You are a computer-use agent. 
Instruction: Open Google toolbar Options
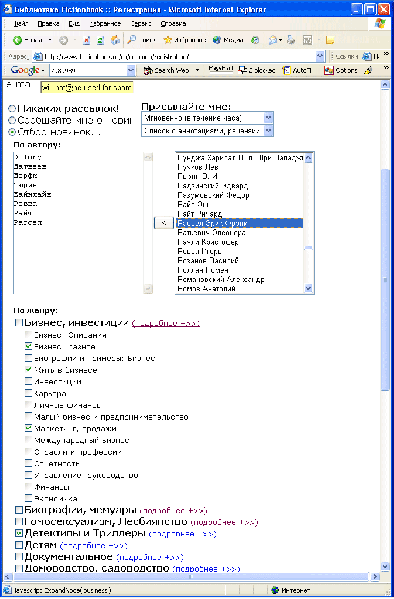(x=340, y=70)
